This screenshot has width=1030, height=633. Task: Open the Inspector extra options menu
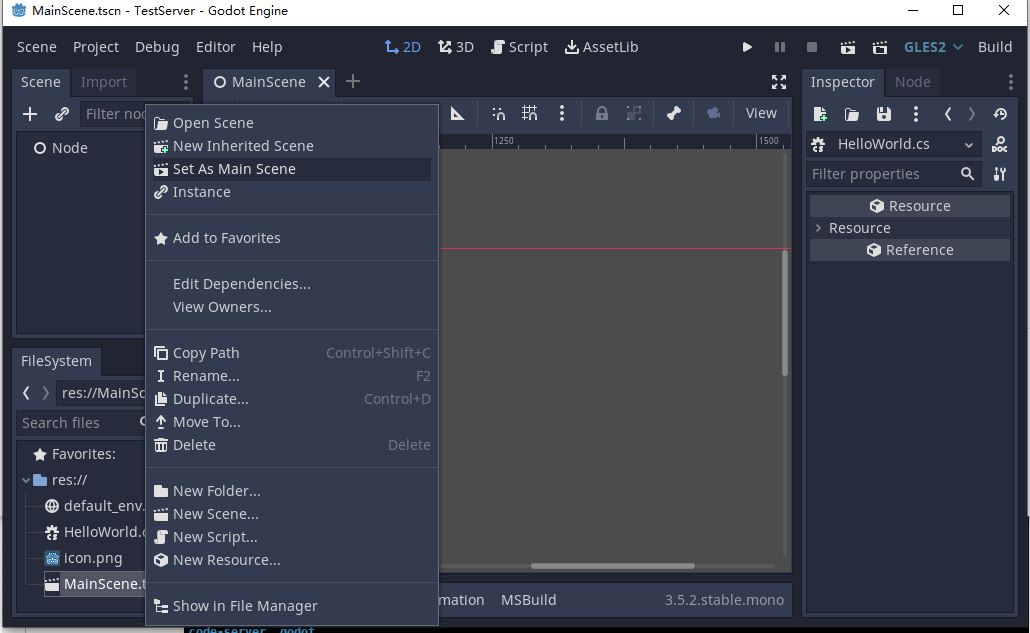[x=916, y=114]
